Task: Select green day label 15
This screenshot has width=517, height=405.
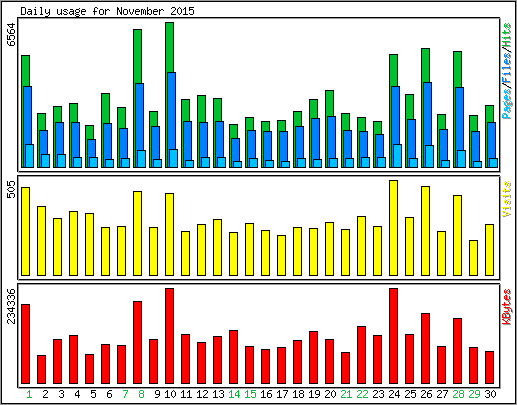Action: (x=250, y=394)
